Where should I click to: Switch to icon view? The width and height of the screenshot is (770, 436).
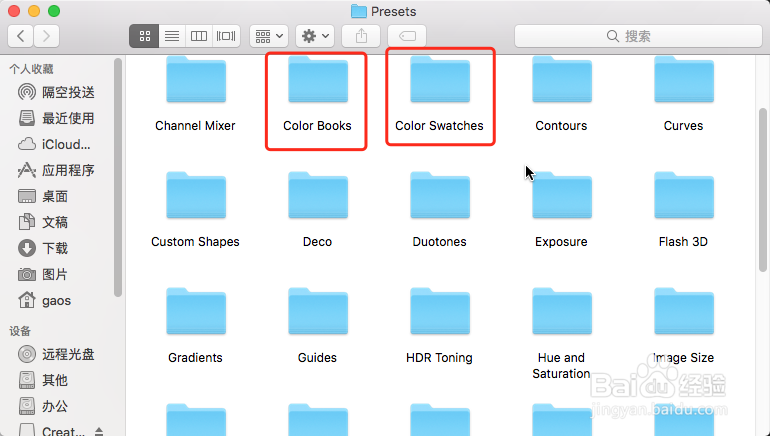coord(144,36)
